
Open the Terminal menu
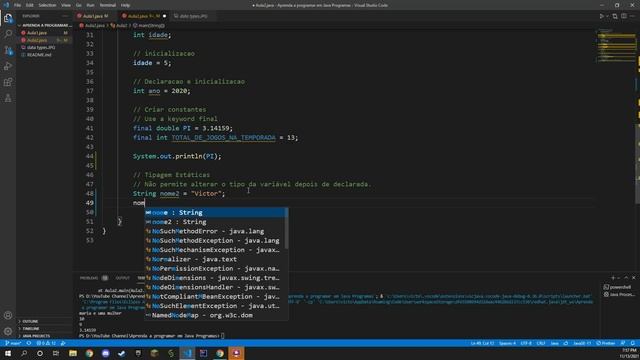coord(107,5)
